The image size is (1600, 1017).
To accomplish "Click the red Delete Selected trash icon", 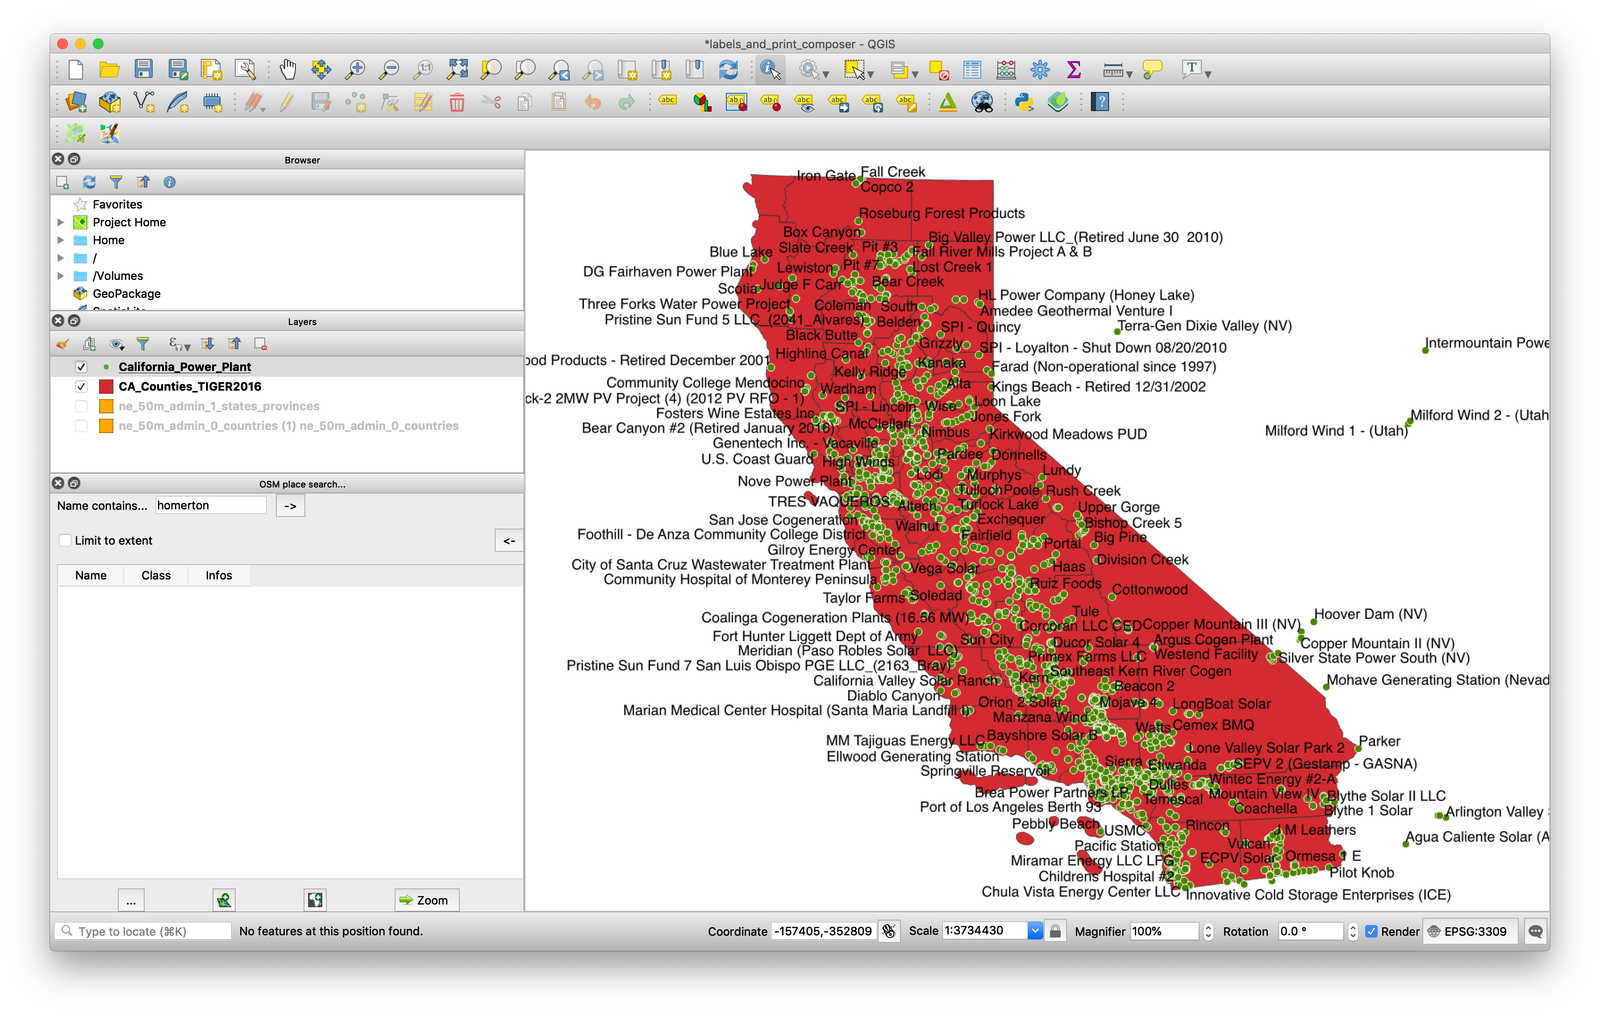I will 457,101.
